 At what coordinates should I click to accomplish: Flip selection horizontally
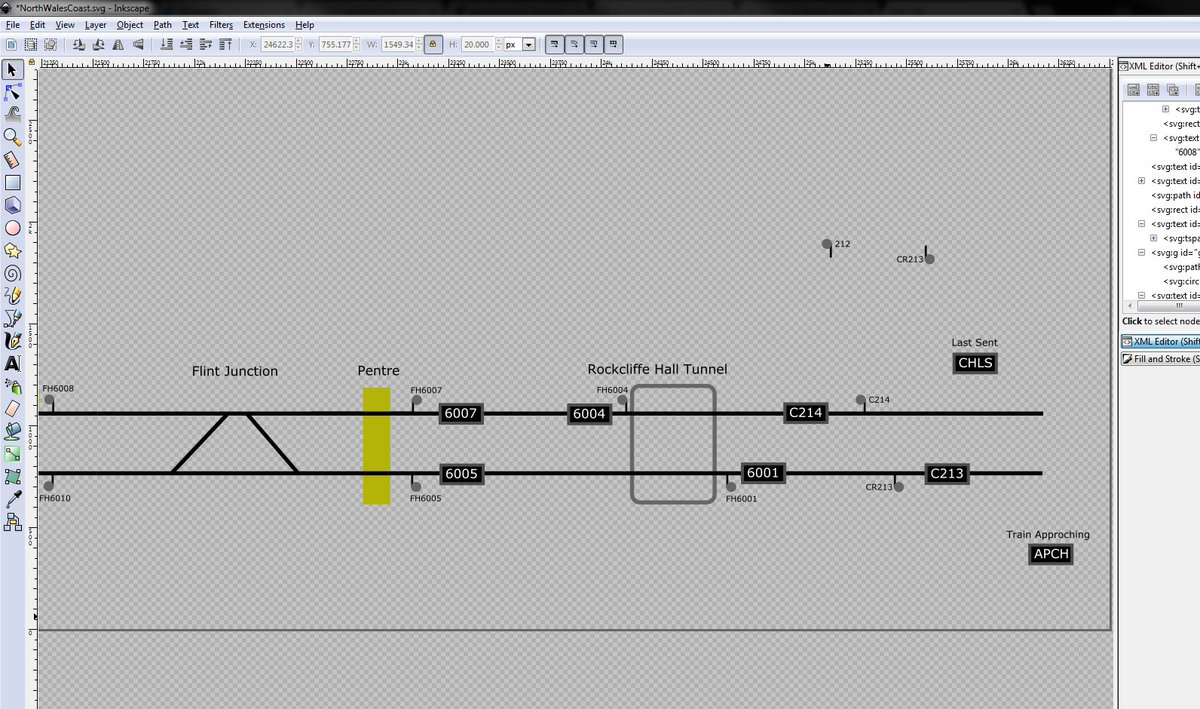coord(118,44)
